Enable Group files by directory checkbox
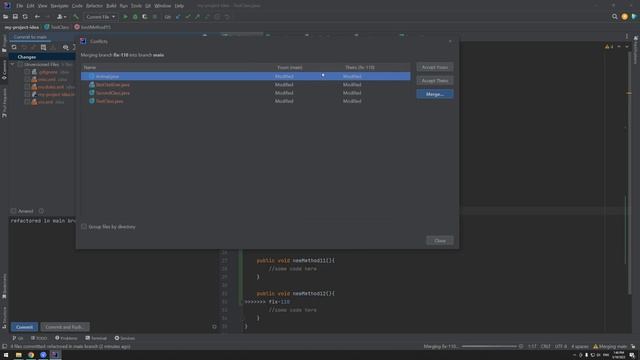The width and height of the screenshot is (640, 360). pyautogui.click(x=84, y=227)
